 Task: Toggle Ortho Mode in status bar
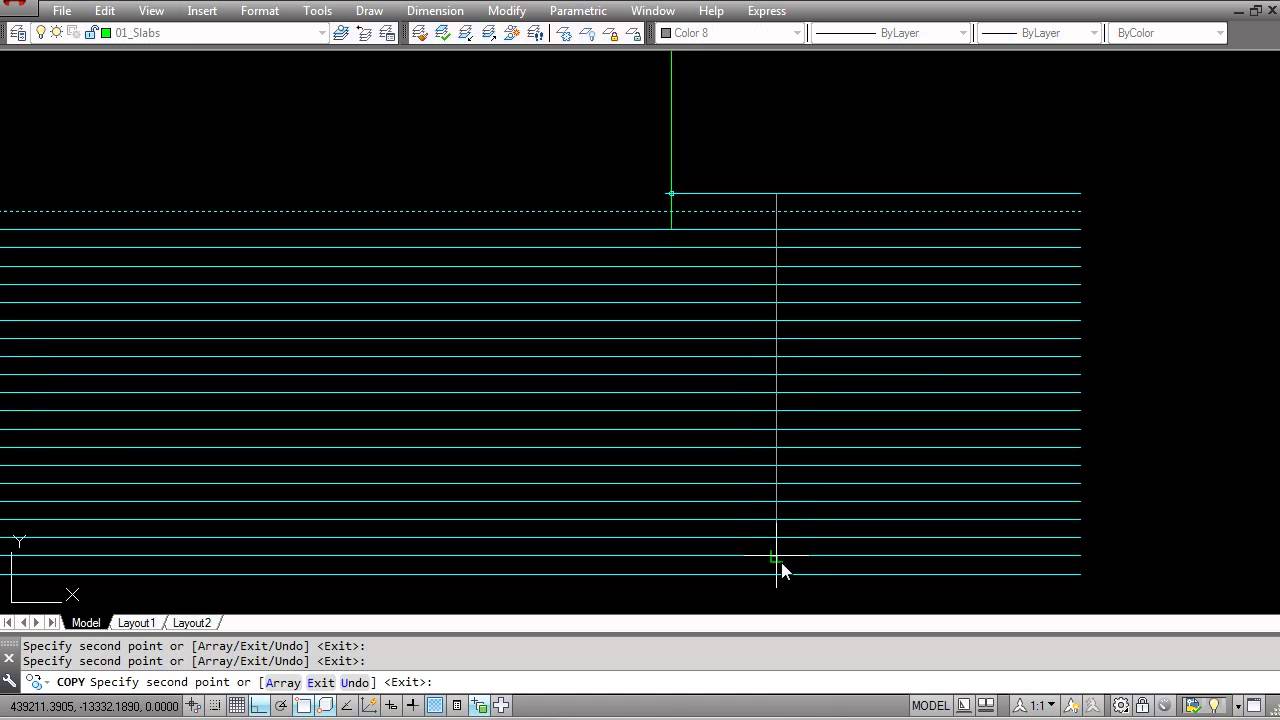[x=259, y=706]
